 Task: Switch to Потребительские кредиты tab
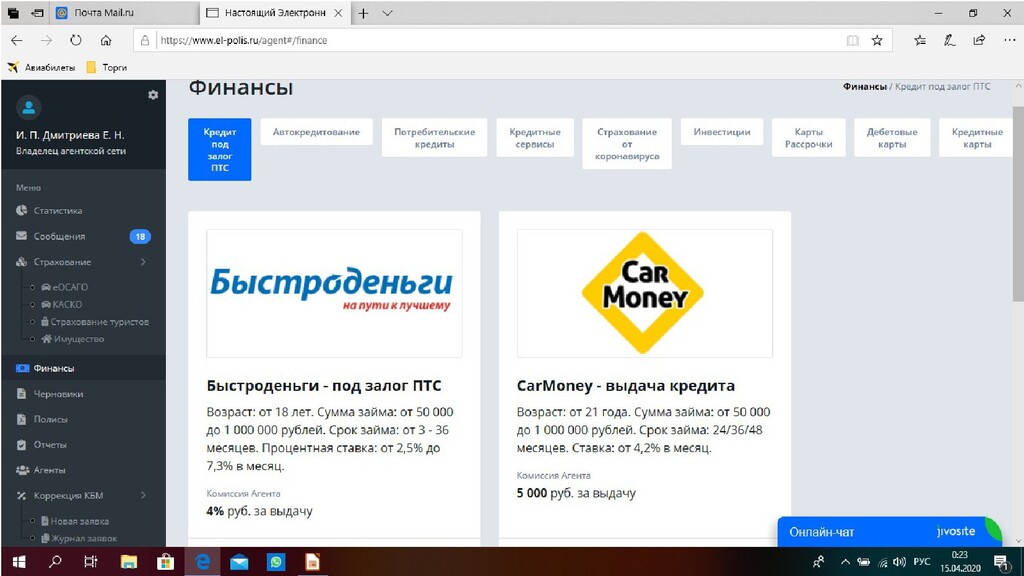[434, 137]
